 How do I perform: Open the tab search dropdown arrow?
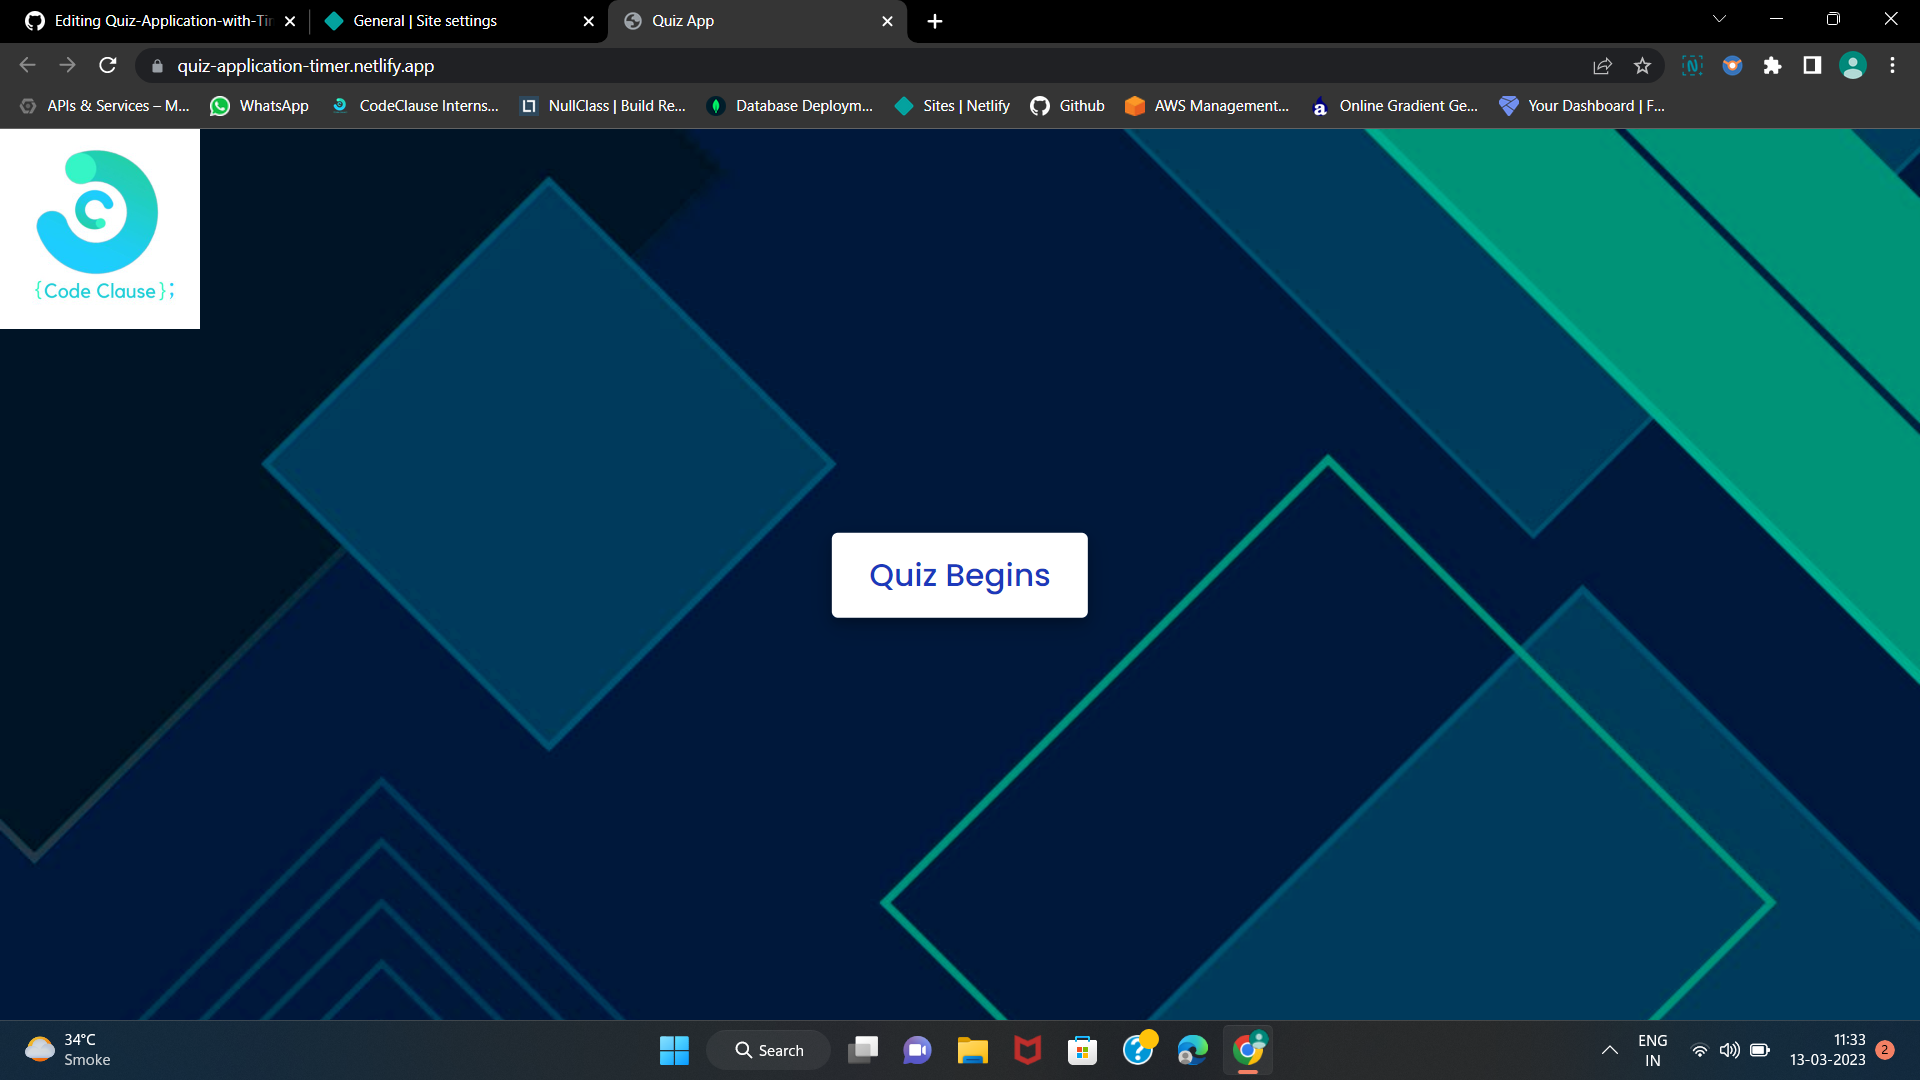[1718, 20]
